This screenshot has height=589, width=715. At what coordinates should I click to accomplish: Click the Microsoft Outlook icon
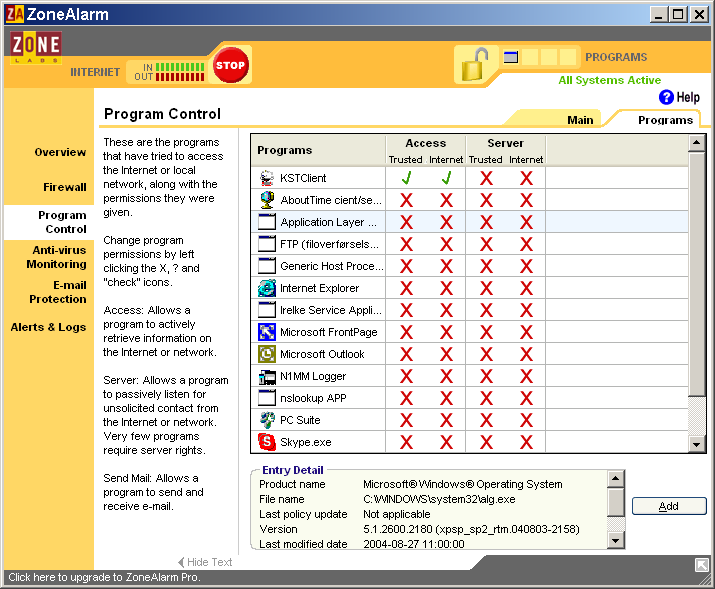[267, 354]
